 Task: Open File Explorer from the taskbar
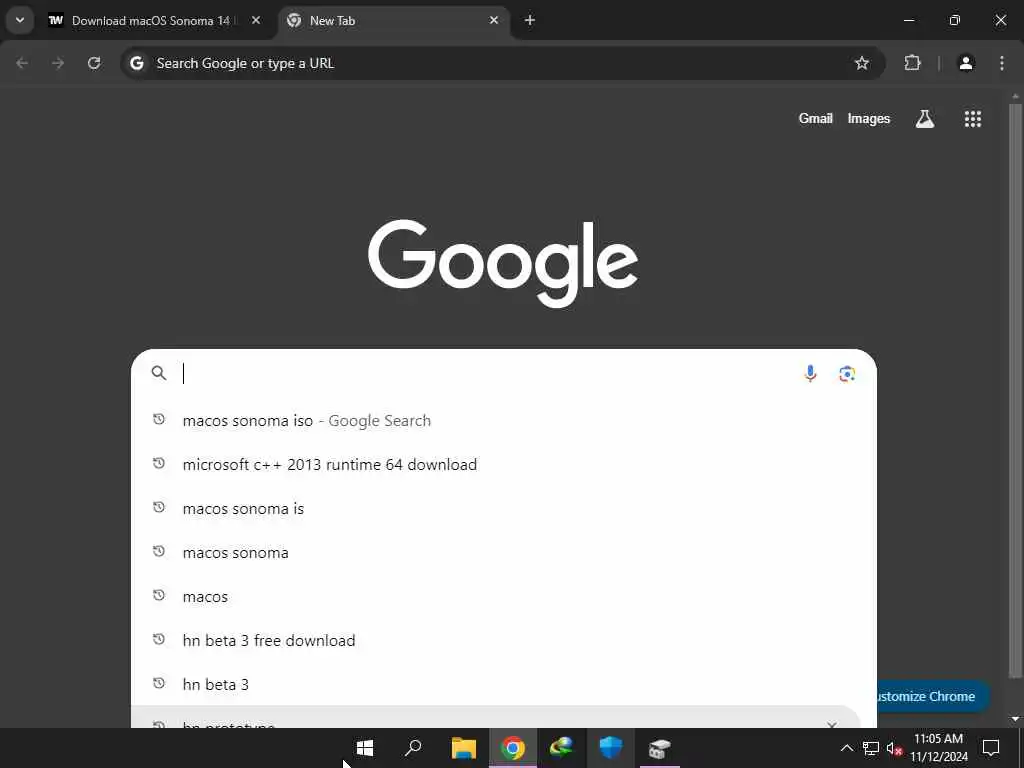tap(464, 748)
